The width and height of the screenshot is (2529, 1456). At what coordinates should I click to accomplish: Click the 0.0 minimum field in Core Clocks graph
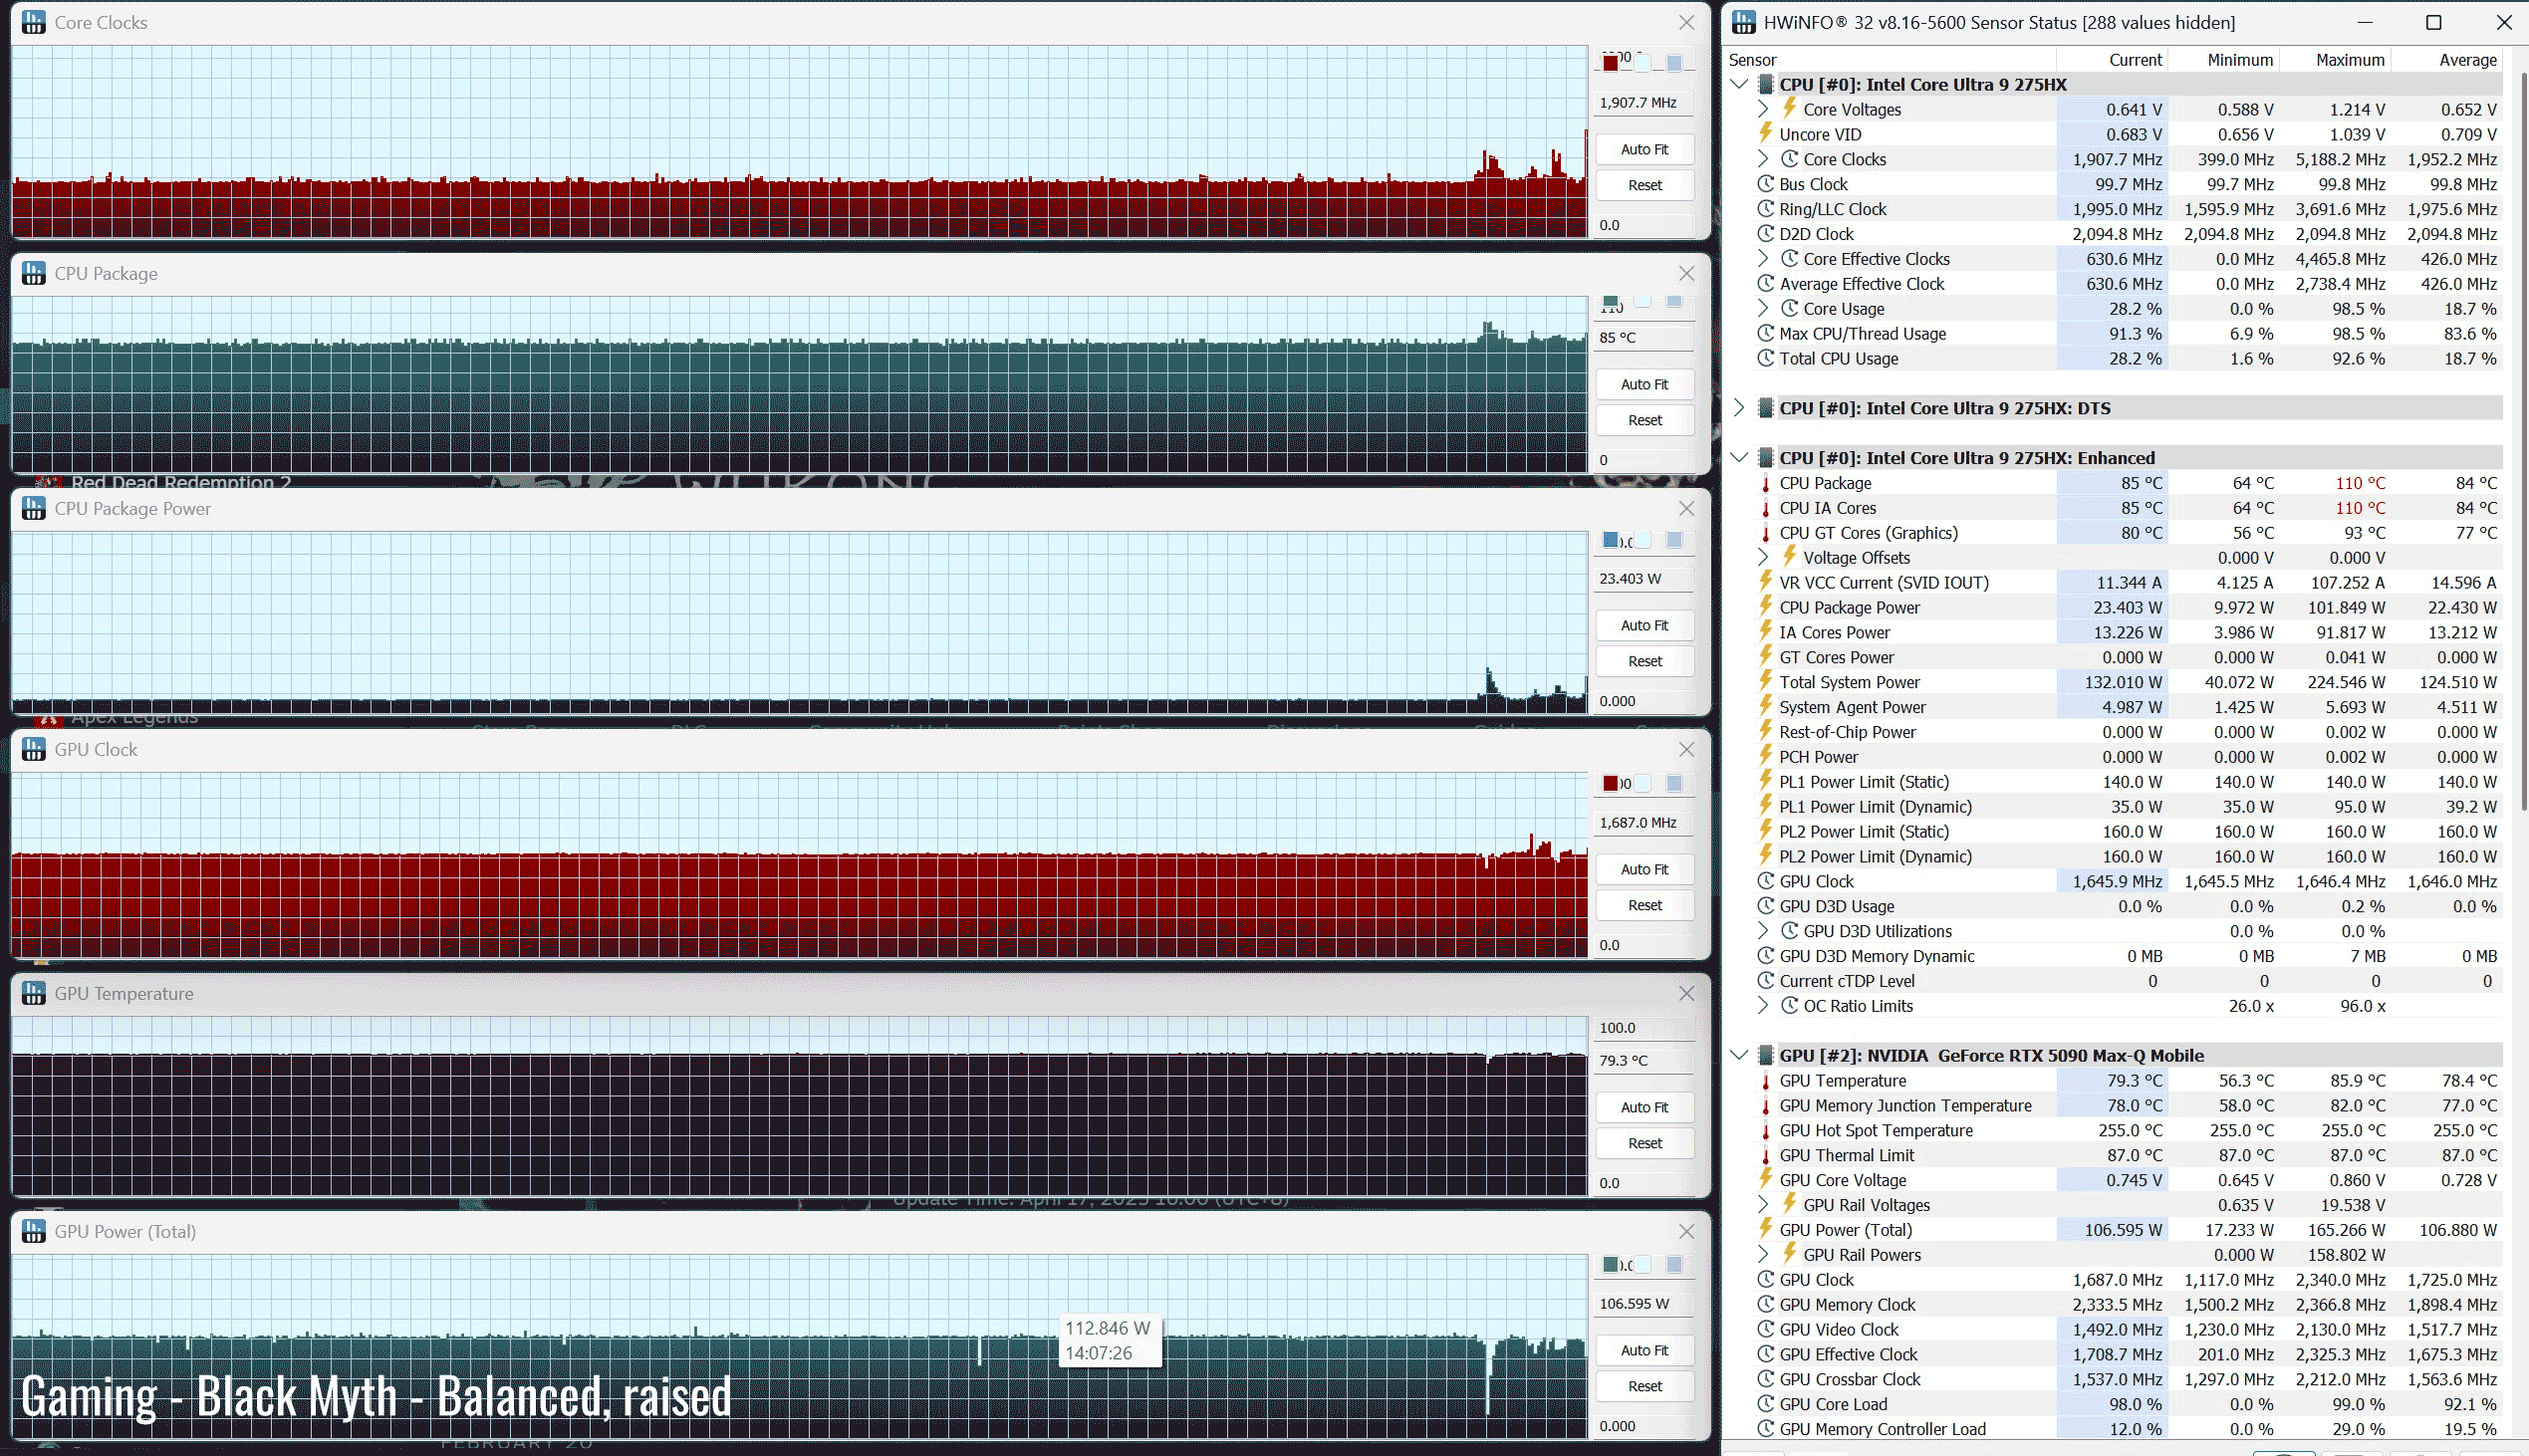click(x=1644, y=225)
